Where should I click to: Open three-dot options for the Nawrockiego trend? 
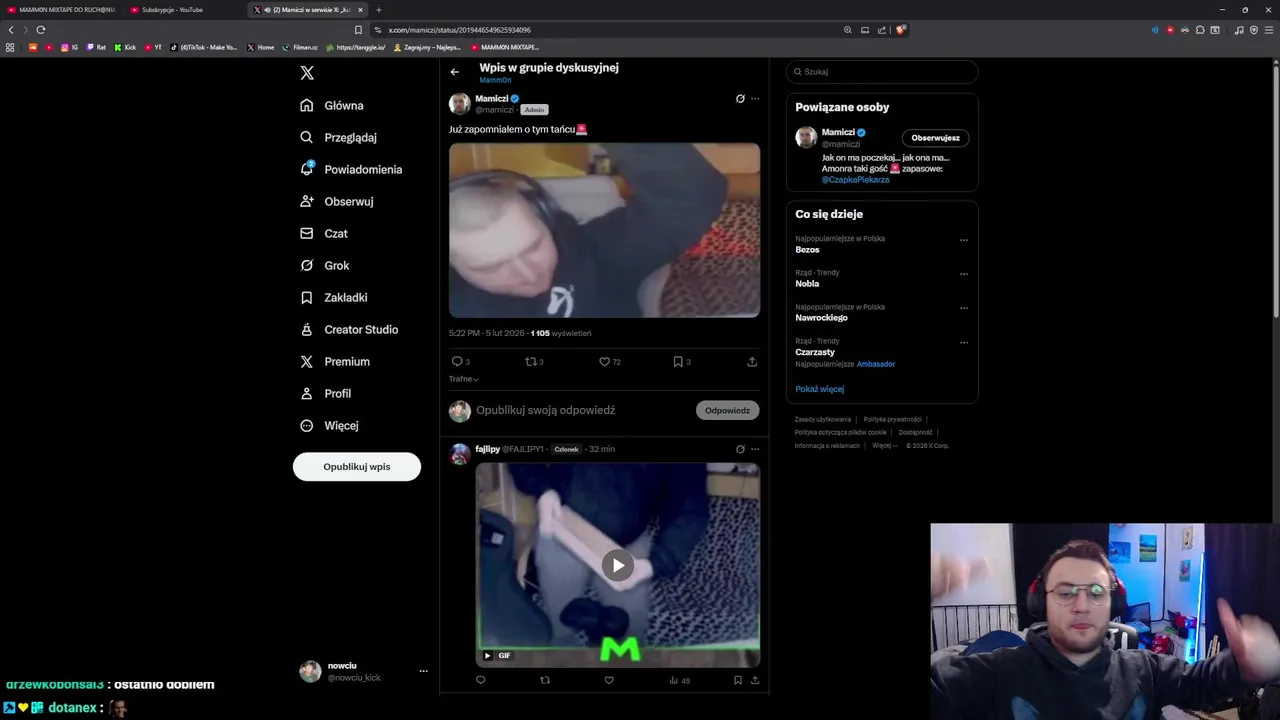pyautogui.click(x=964, y=308)
